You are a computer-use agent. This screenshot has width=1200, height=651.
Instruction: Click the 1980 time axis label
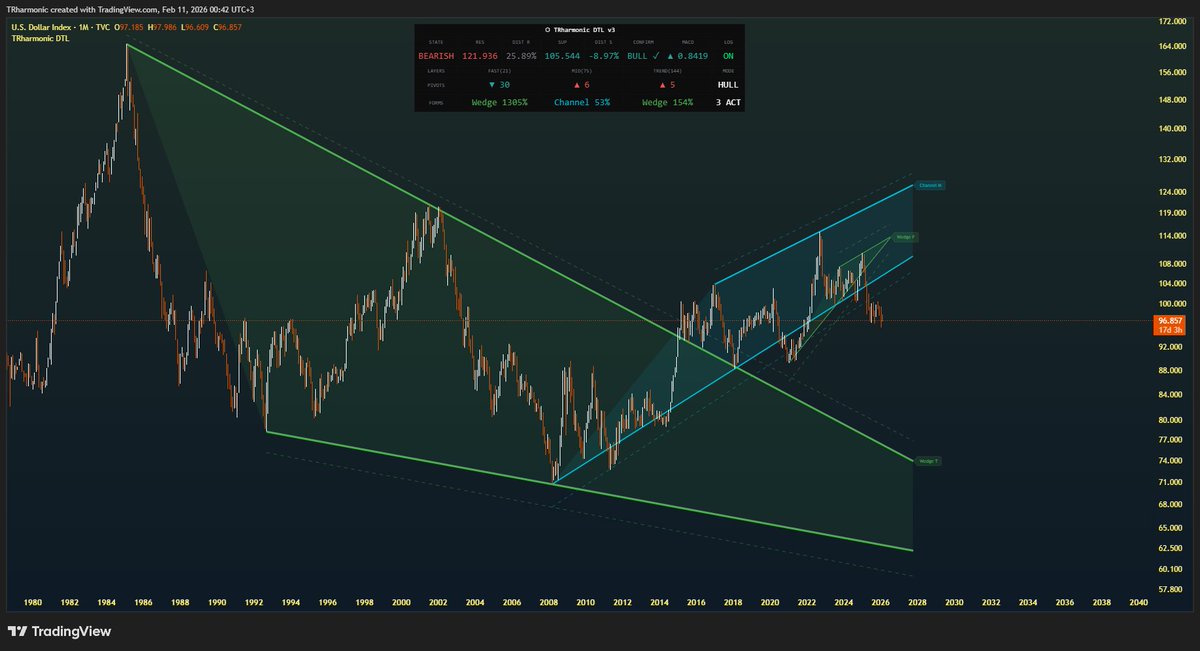(32, 603)
